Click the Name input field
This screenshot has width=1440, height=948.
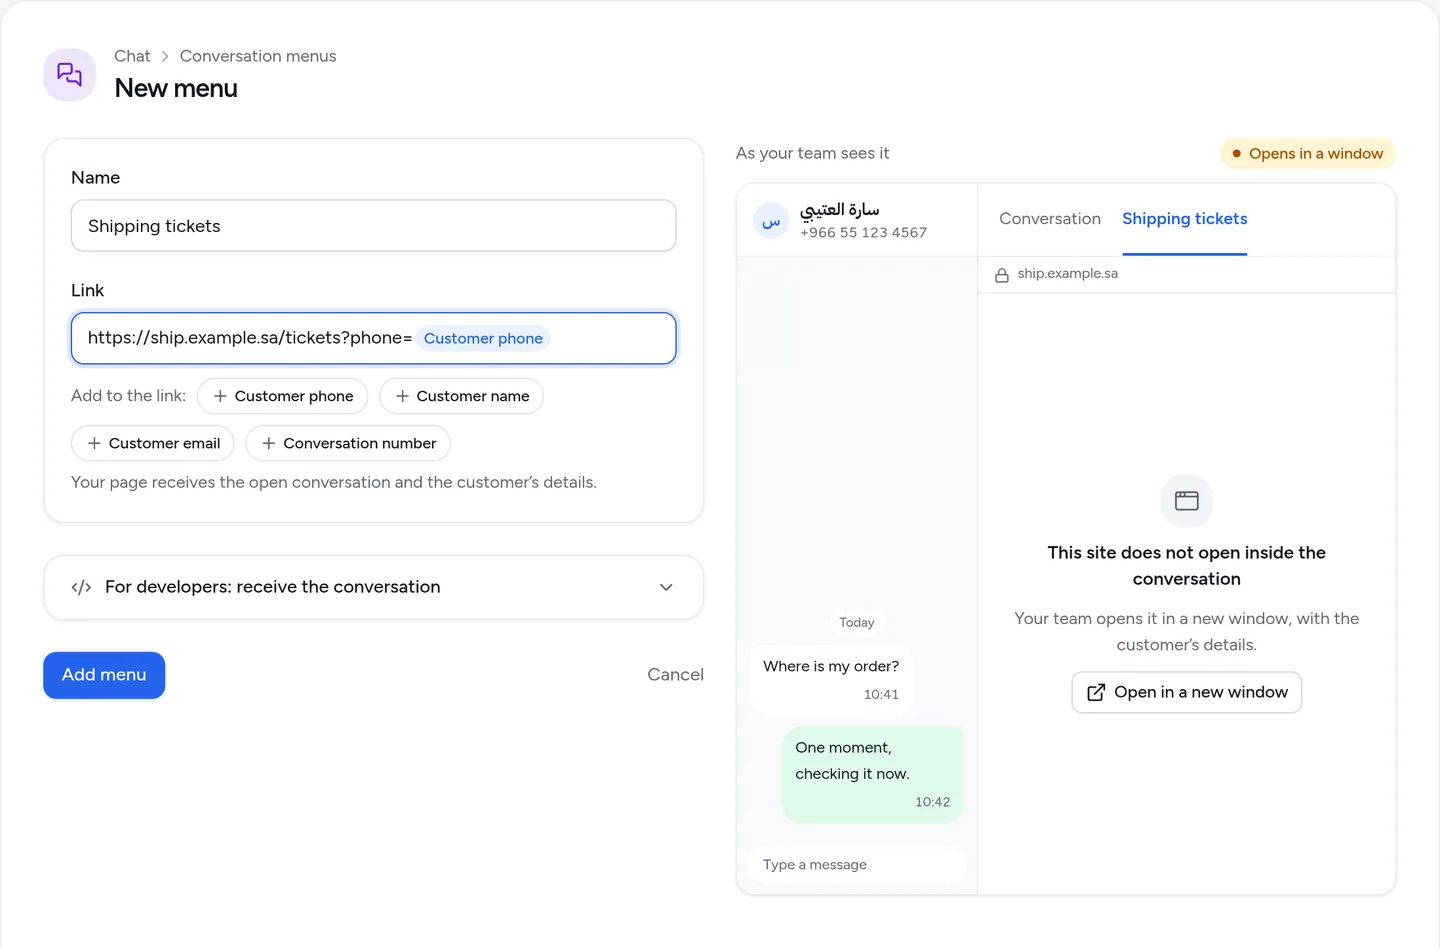374,226
